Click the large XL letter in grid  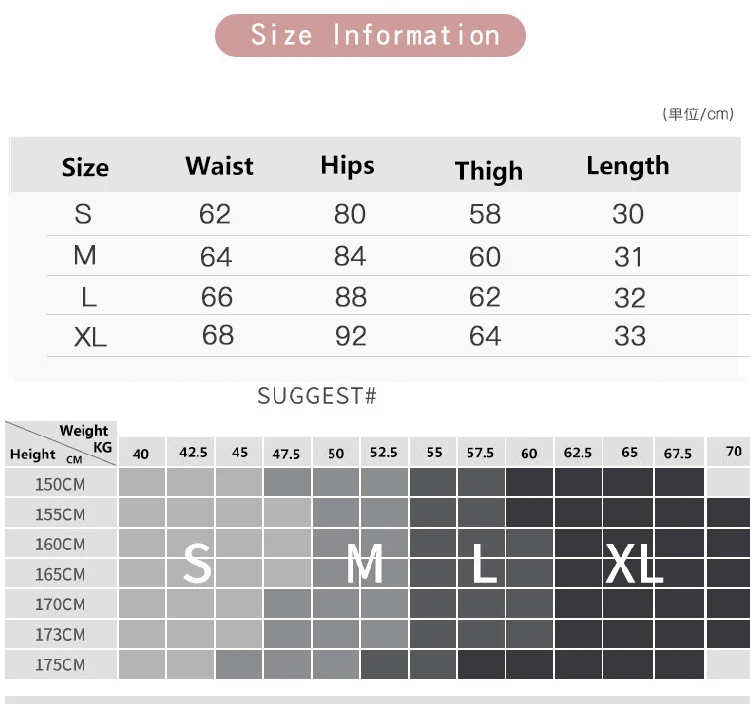pyautogui.click(x=634, y=564)
